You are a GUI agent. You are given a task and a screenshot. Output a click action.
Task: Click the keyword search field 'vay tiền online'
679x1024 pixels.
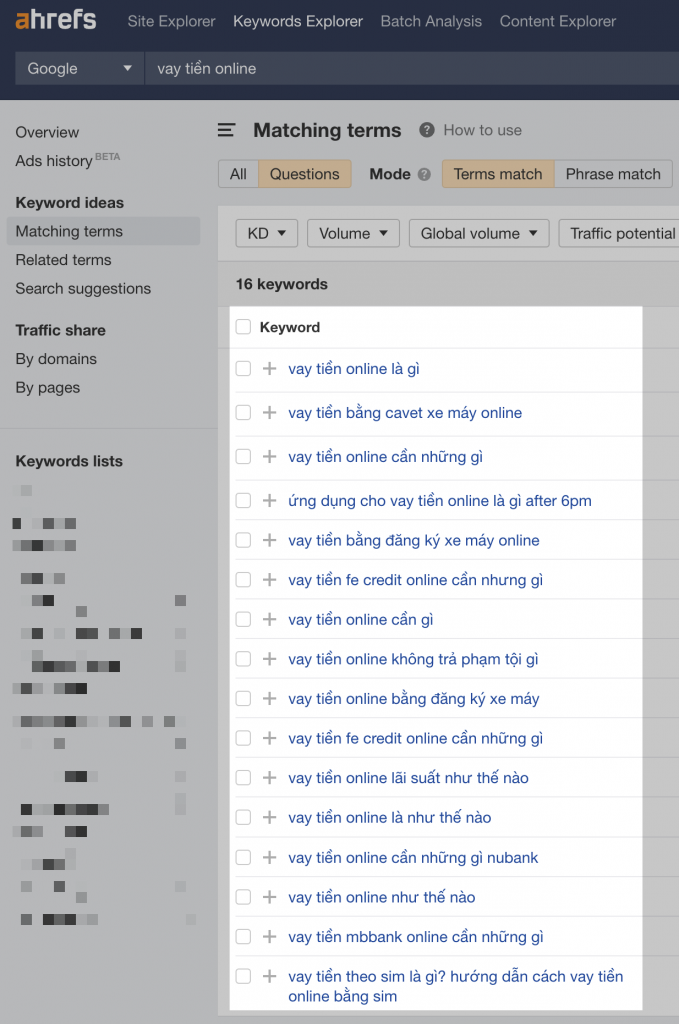411,69
